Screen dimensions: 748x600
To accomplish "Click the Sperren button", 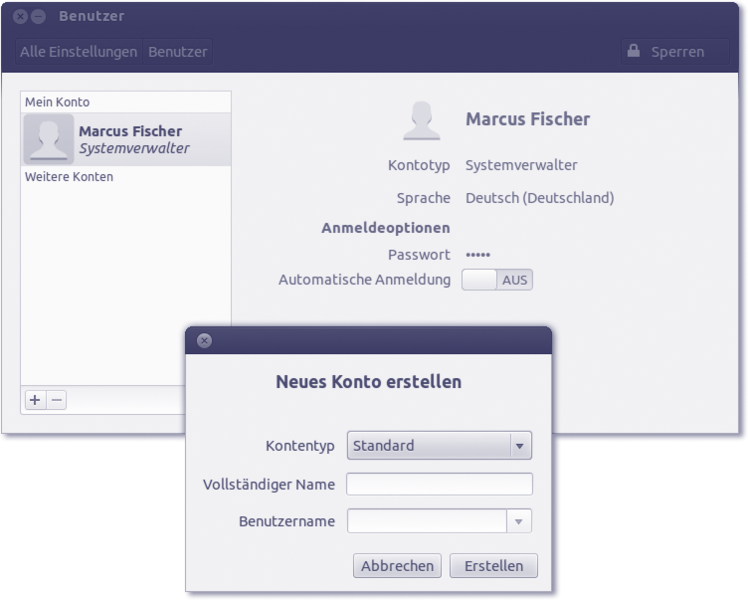I will pos(676,52).
